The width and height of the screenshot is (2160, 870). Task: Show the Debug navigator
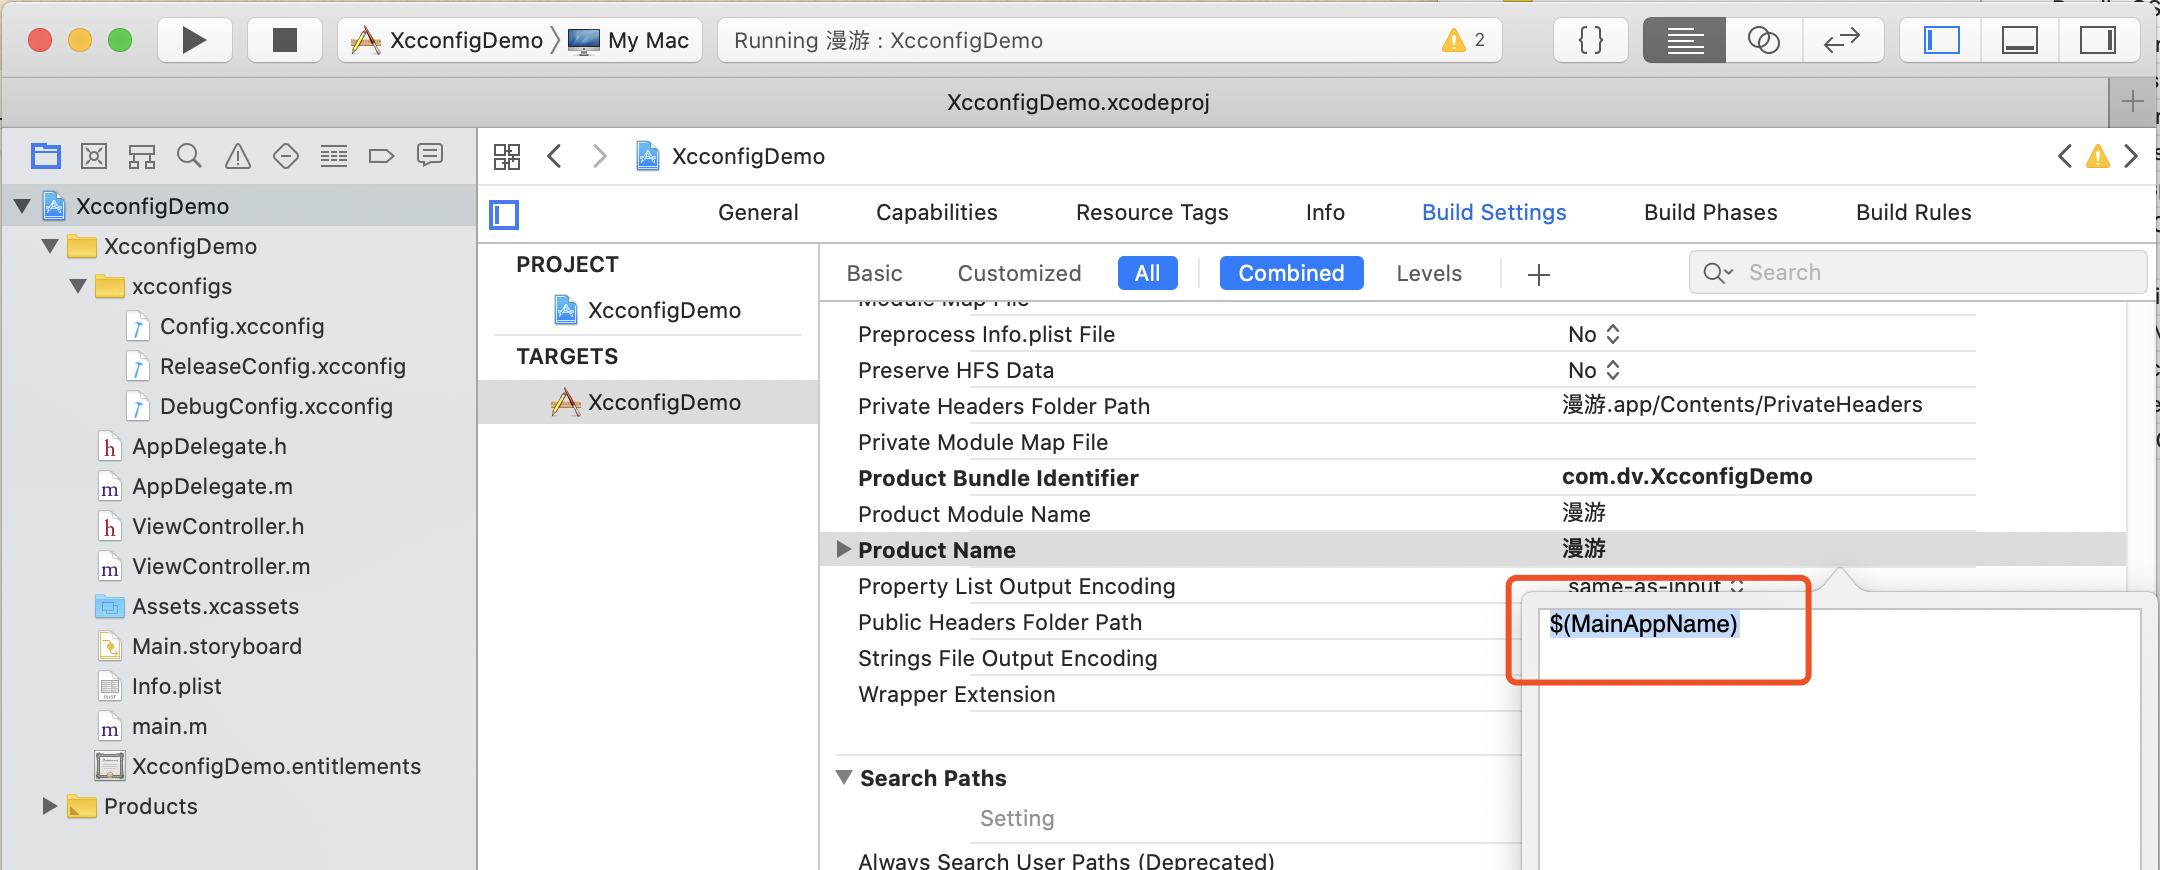[x=334, y=156]
